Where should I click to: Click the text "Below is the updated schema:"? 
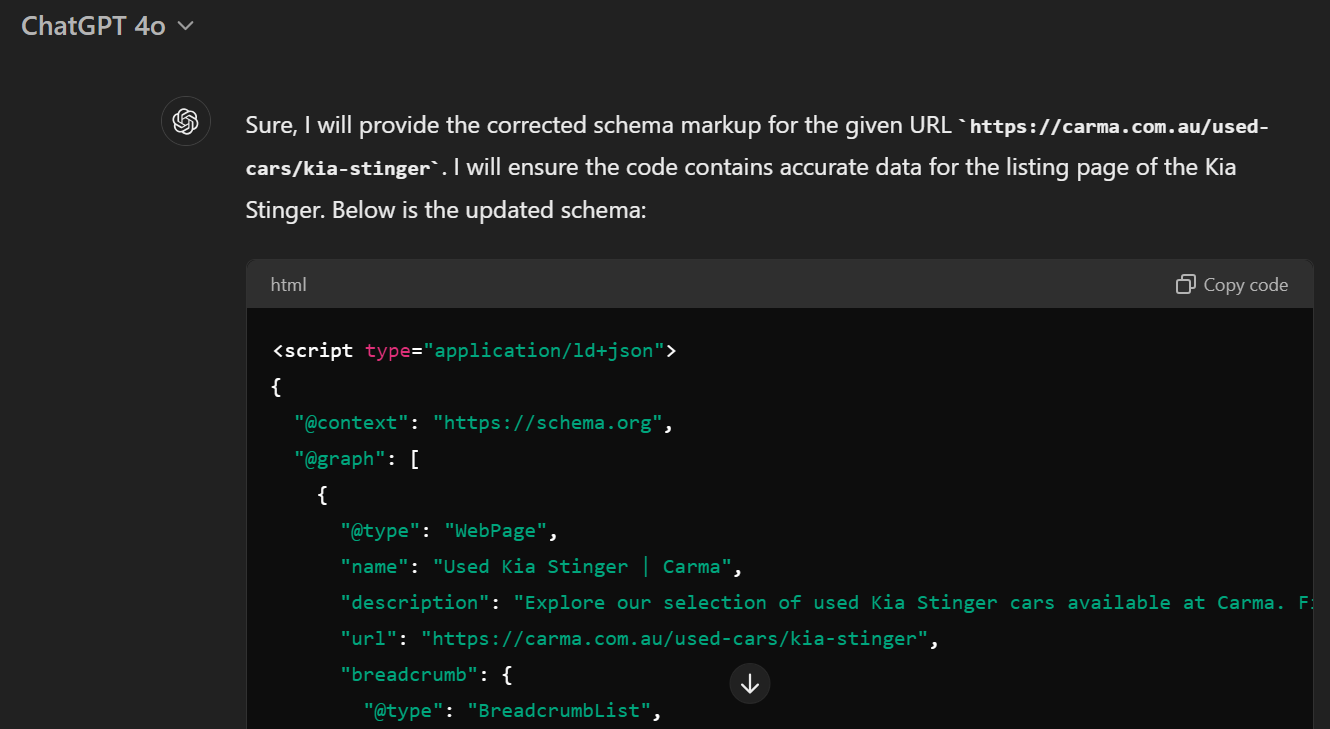491,210
